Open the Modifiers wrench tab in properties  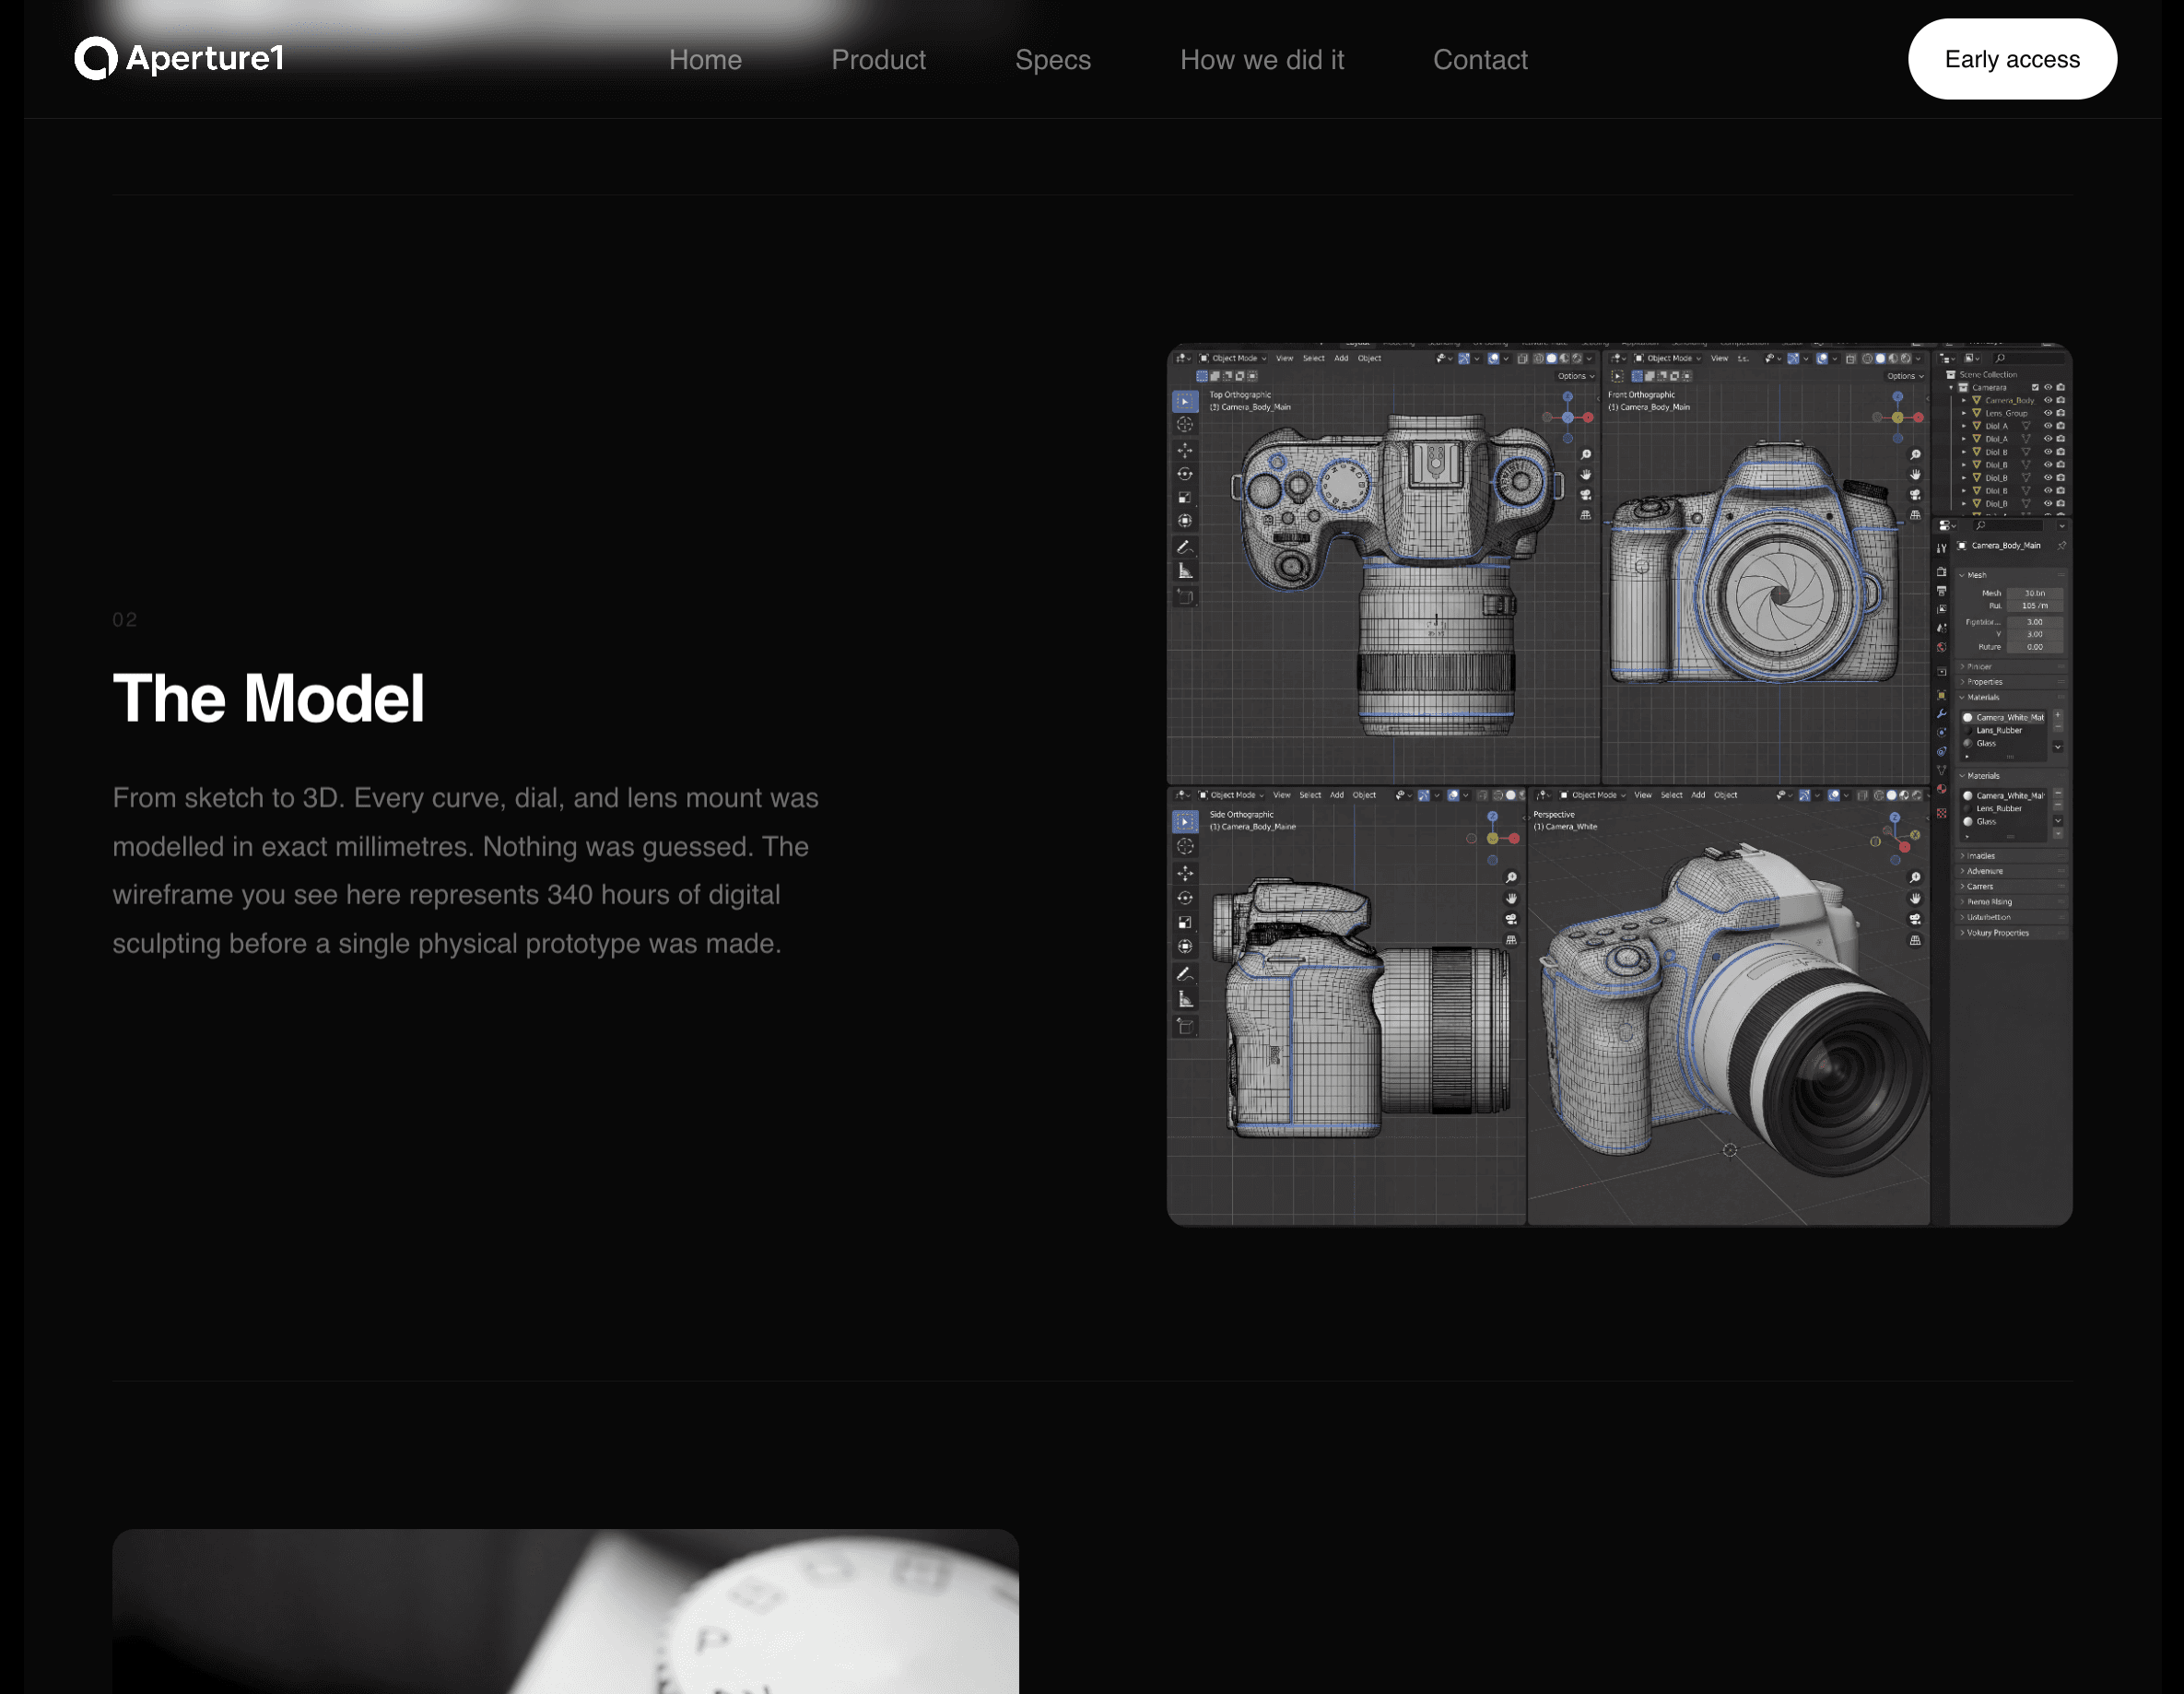1941,714
